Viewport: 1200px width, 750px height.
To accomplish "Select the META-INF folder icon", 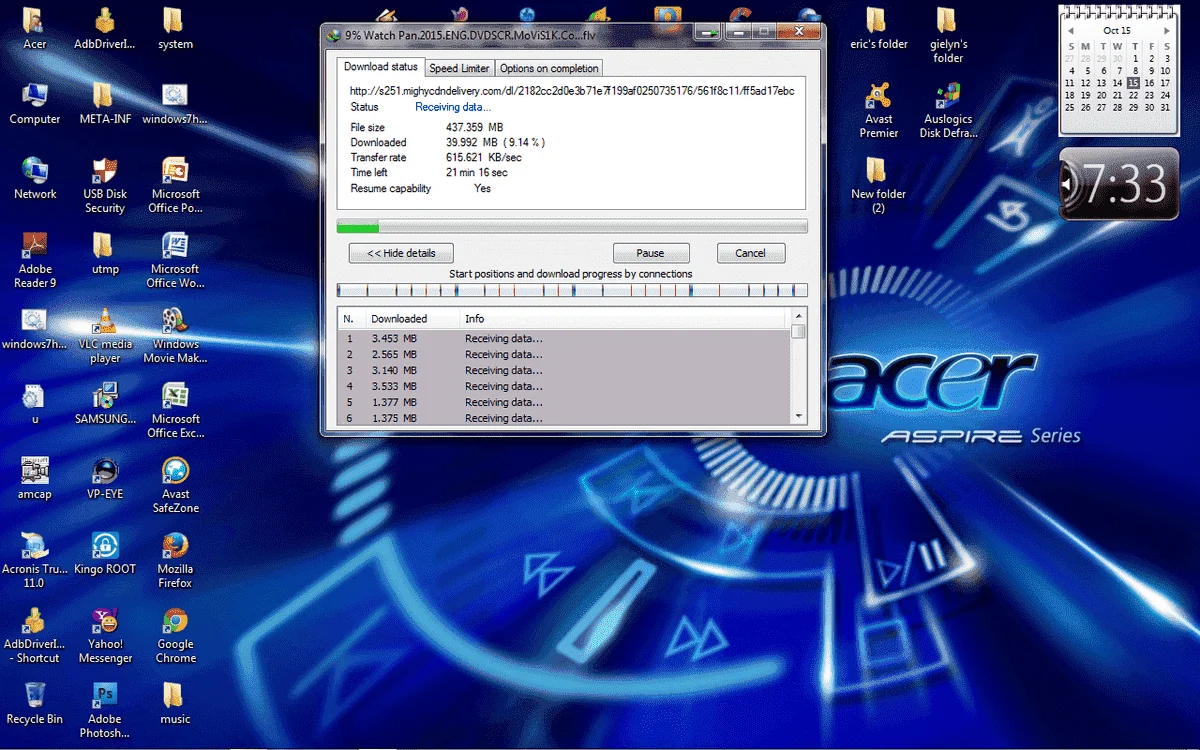I will tap(104, 103).
